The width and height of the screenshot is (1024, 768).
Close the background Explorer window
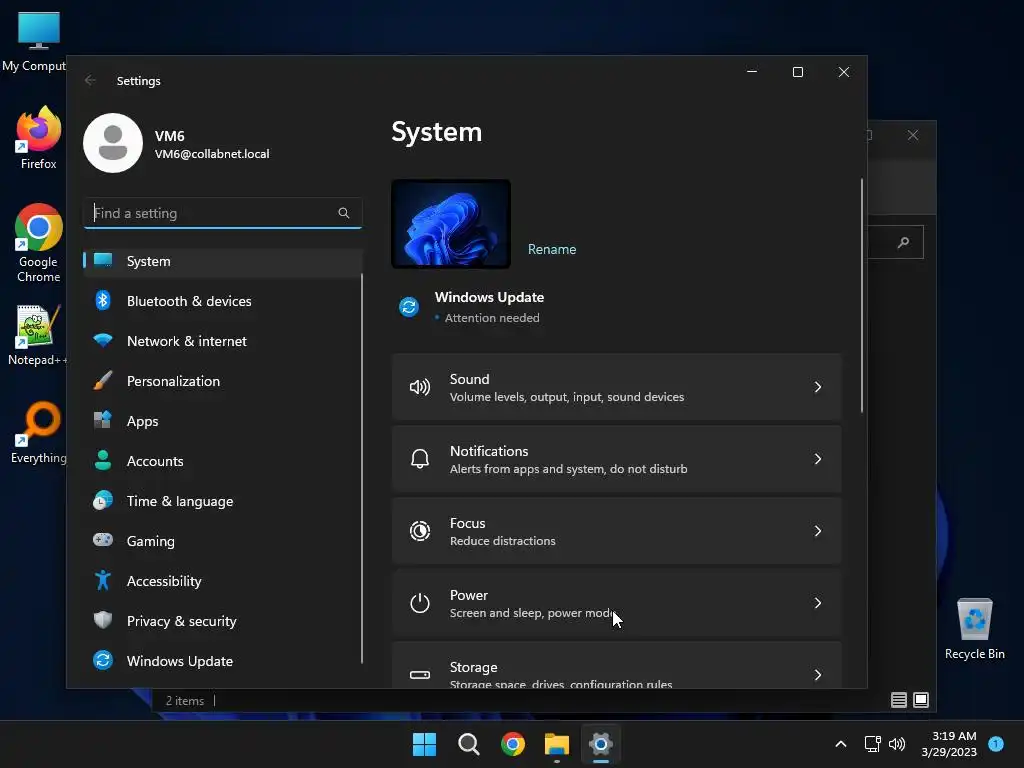[913, 135]
